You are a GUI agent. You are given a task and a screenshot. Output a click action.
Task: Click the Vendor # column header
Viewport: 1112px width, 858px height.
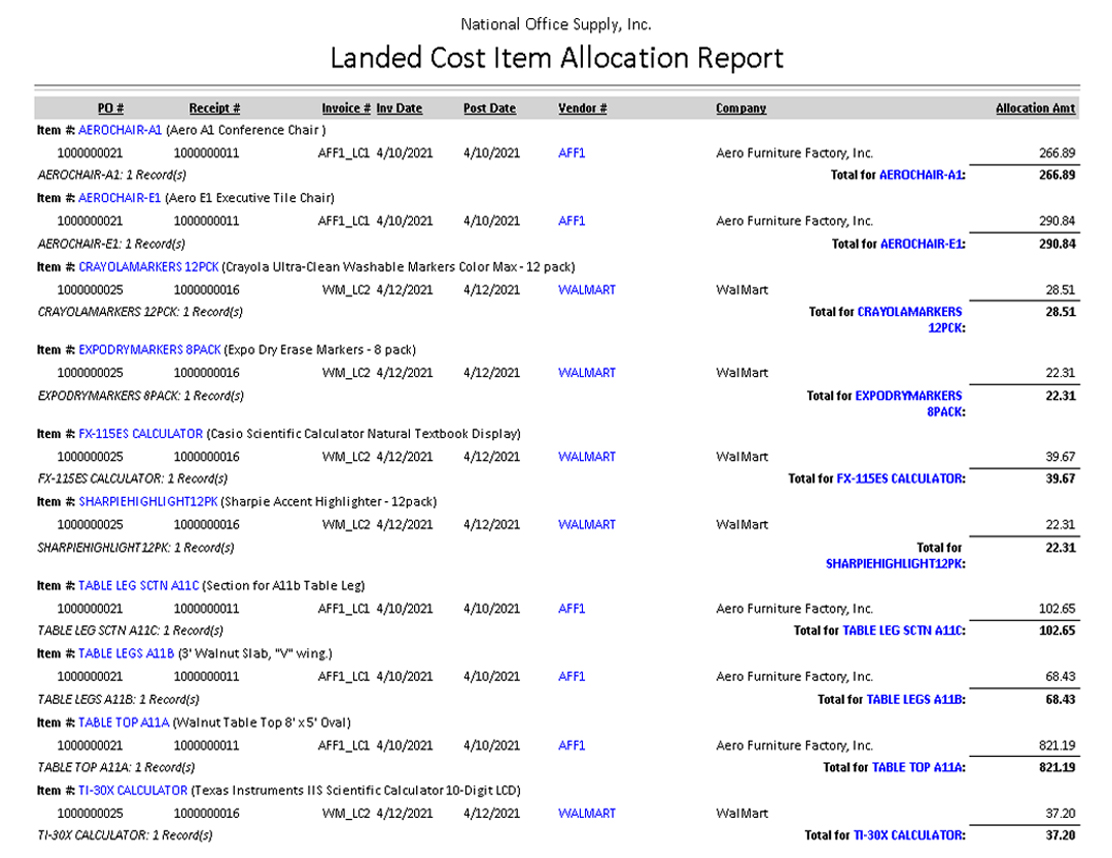[x=582, y=109]
